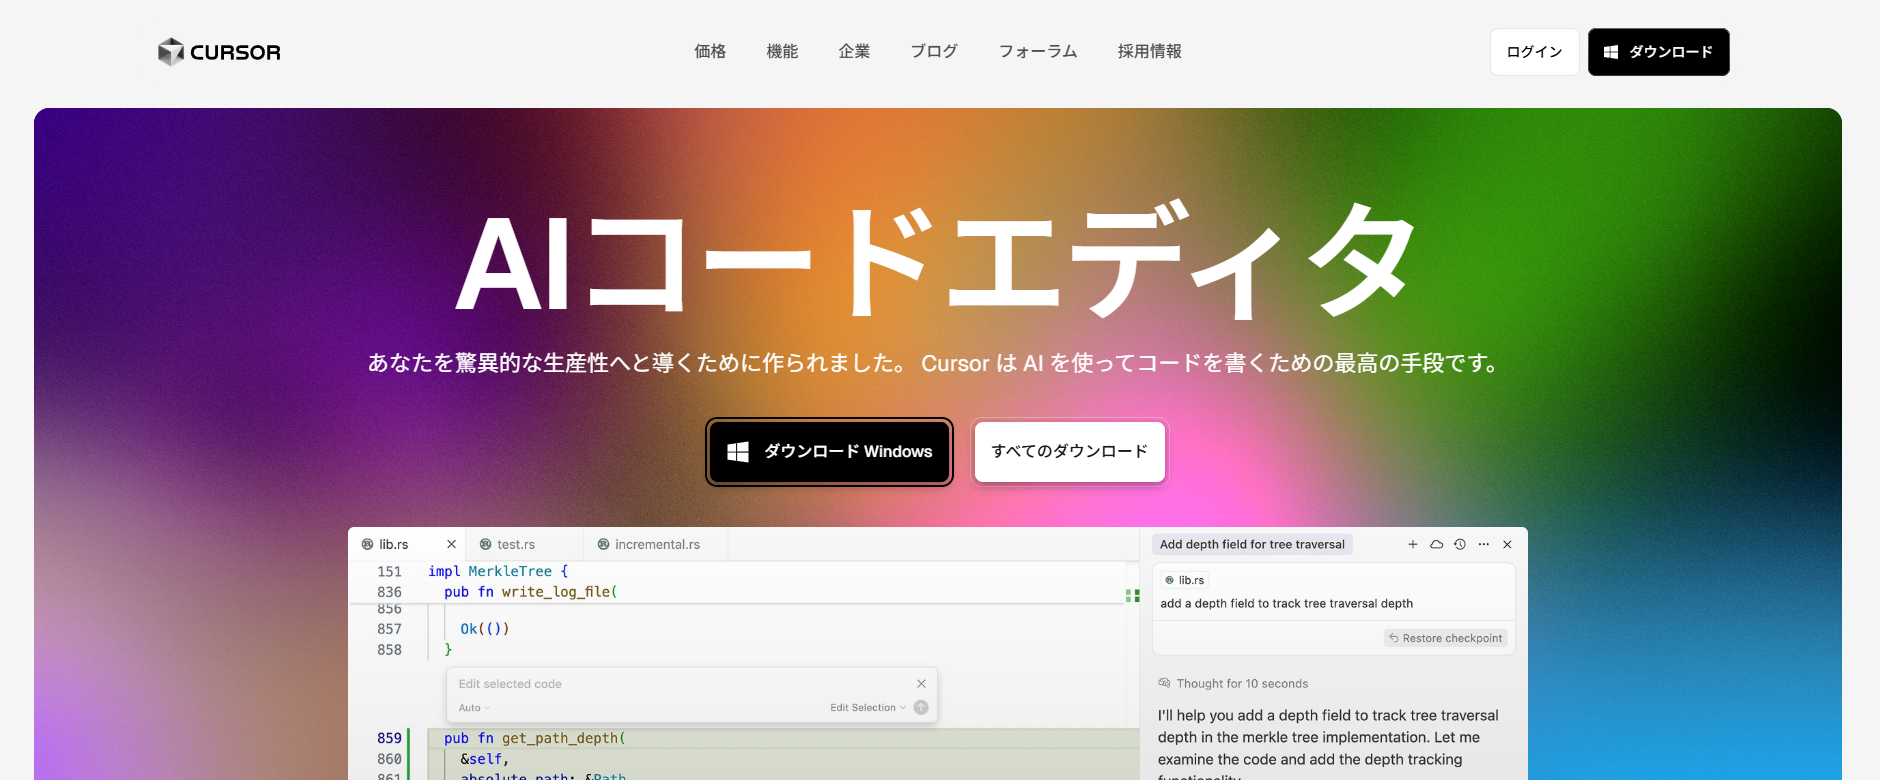
Task: Click the '&self,' code line
Action: (x=485, y=759)
